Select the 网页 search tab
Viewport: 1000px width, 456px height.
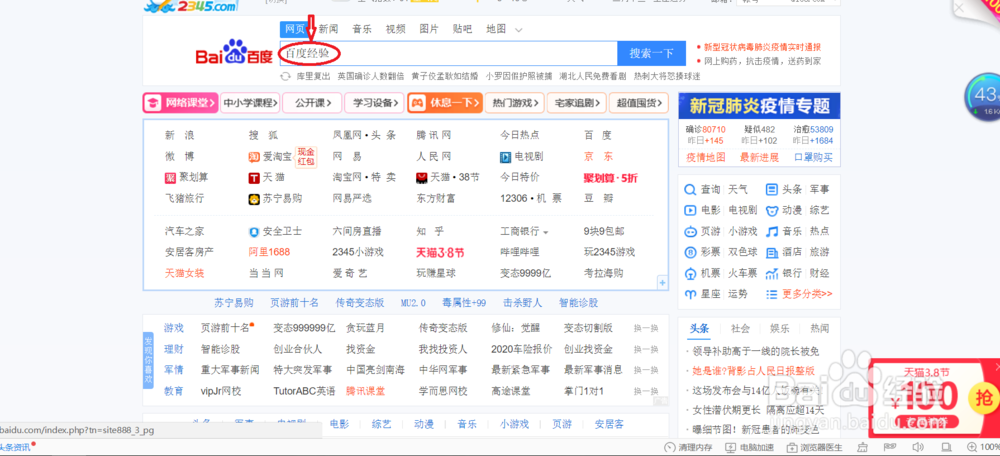[295, 29]
